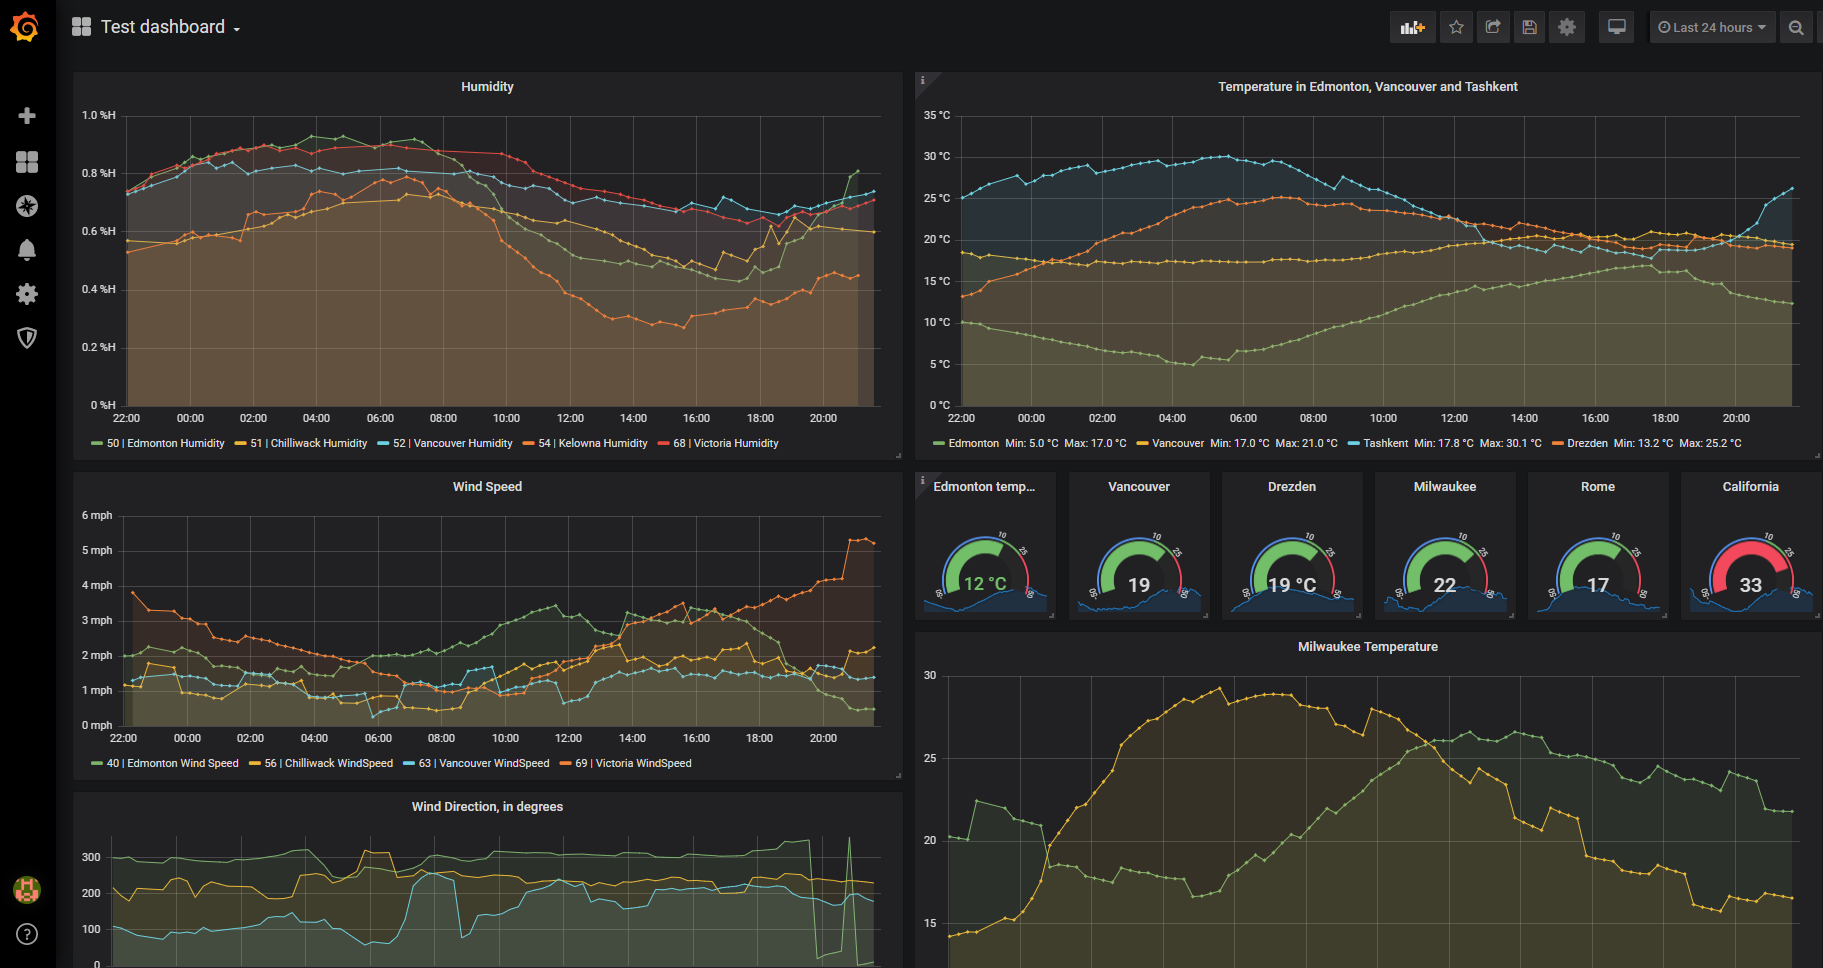Screen dimensions: 1823x968
Task: Star this dashboard as favorite
Action: pyautogui.click(x=1456, y=28)
